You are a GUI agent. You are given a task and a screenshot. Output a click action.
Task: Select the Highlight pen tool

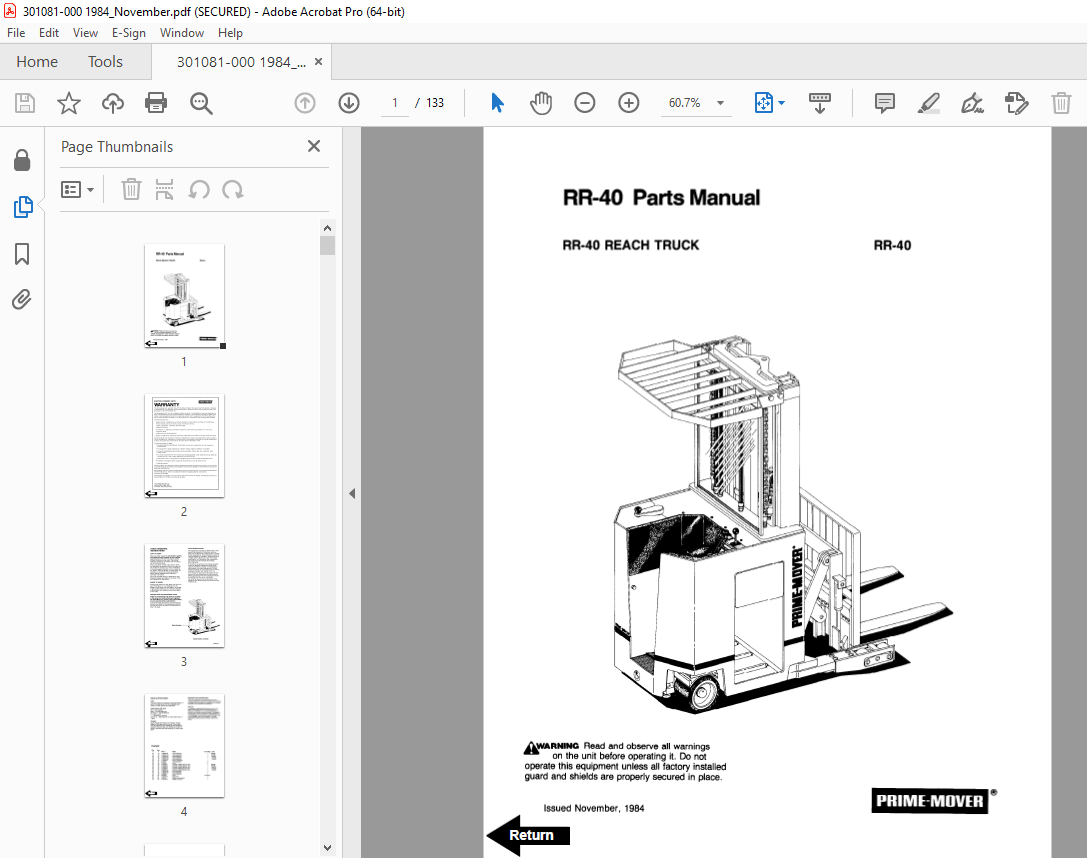(928, 102)
